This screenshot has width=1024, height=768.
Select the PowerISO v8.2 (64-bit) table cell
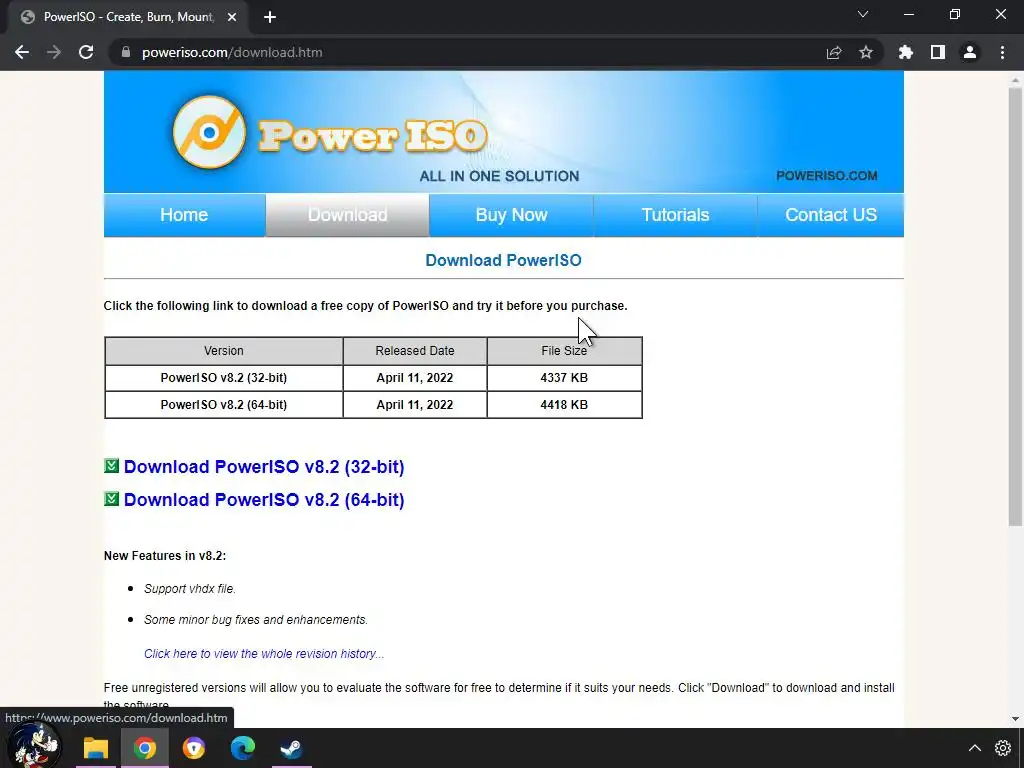point(224,405)
